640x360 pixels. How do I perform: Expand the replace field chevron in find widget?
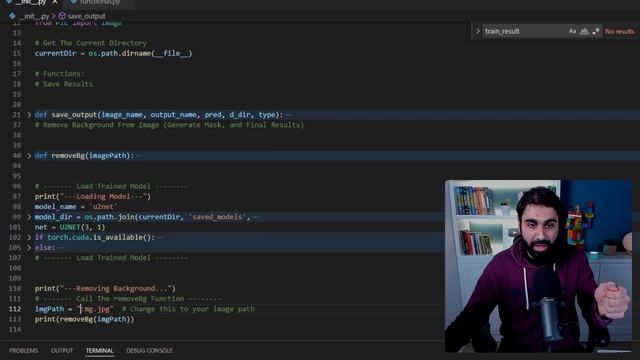click(x=478, y=31)
